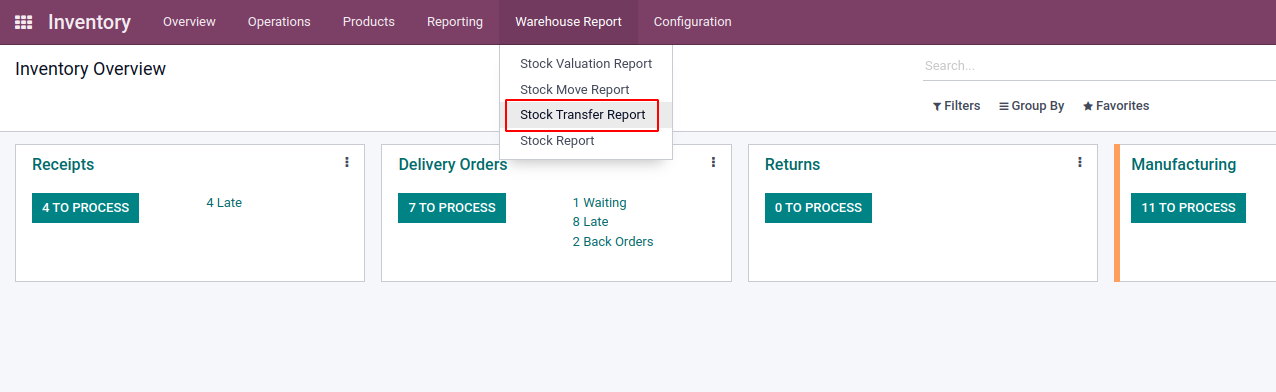Focus the Search input field
Viewport: 1276px width, 392px height.
click(x=1099, y=66)
